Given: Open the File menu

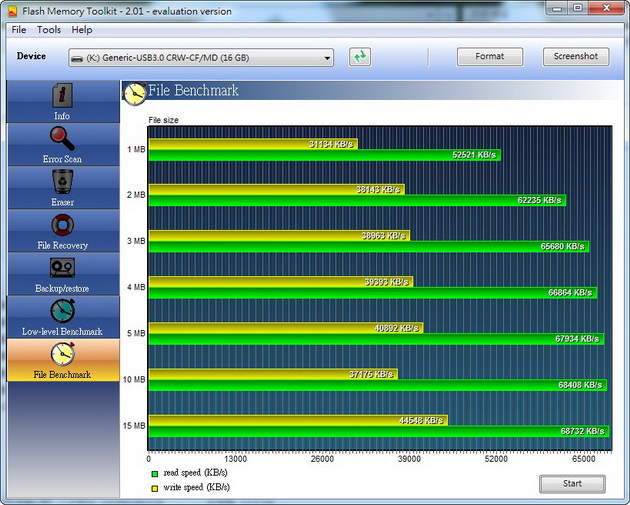Looking at the screenshot, I should 19,30.
